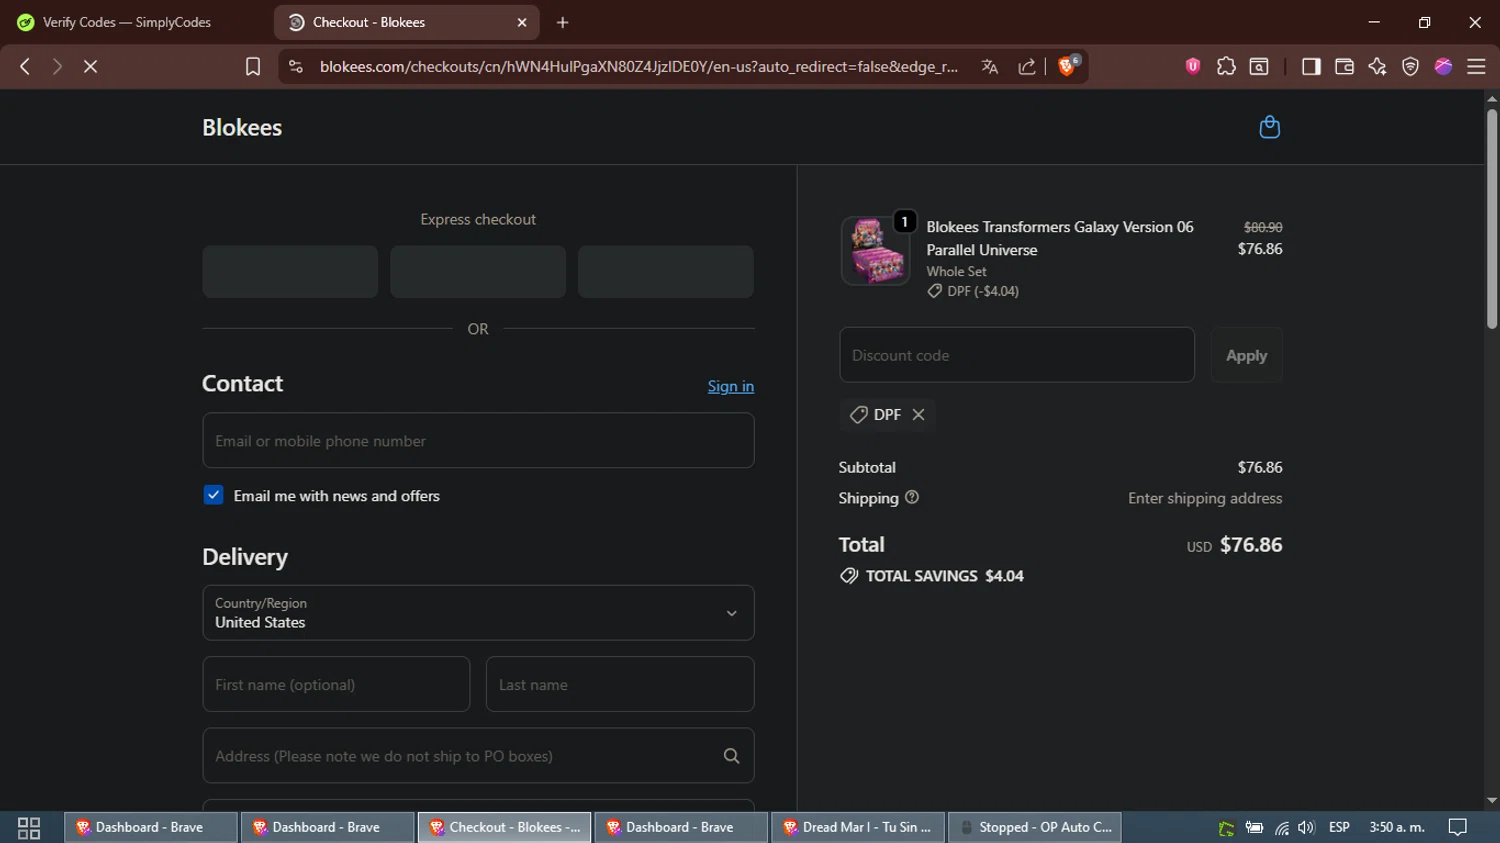Open the translate page icon

tap(990, 66)
